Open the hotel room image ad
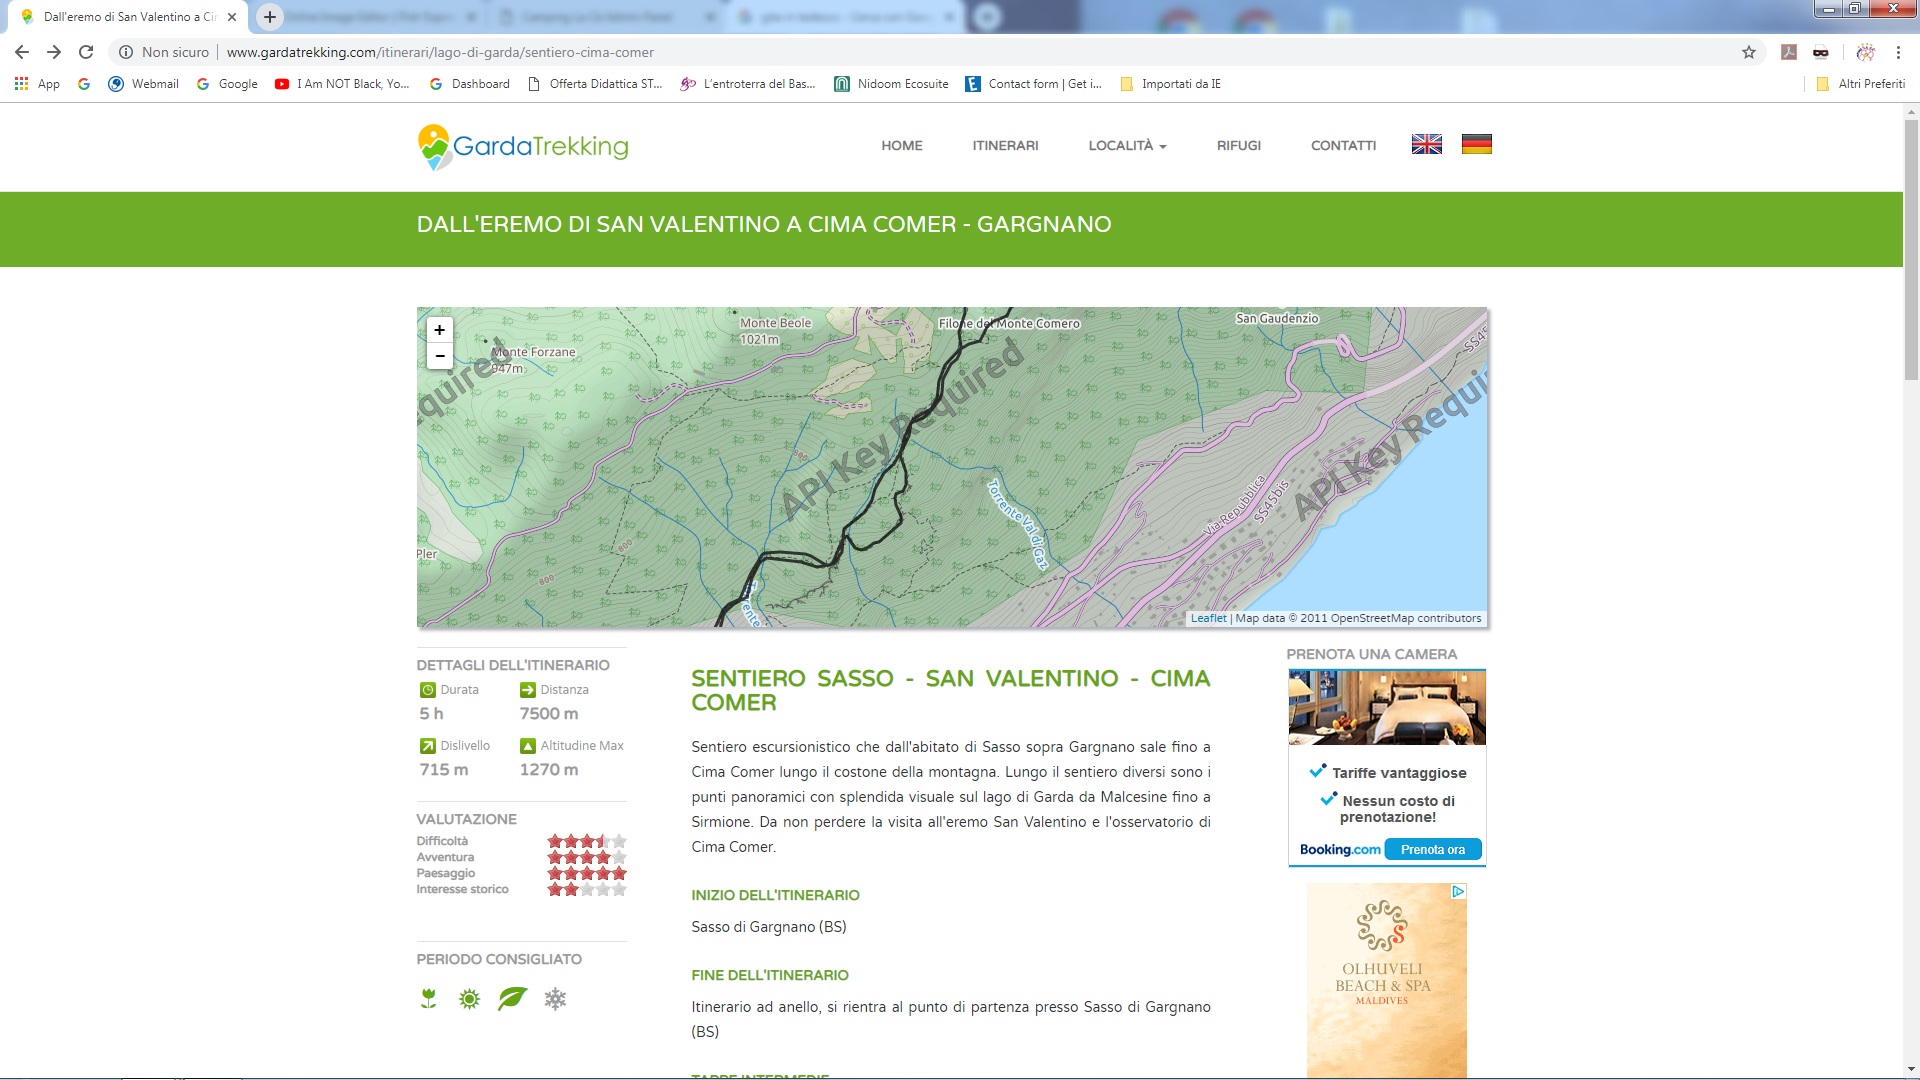 [x=1387, y=708]
